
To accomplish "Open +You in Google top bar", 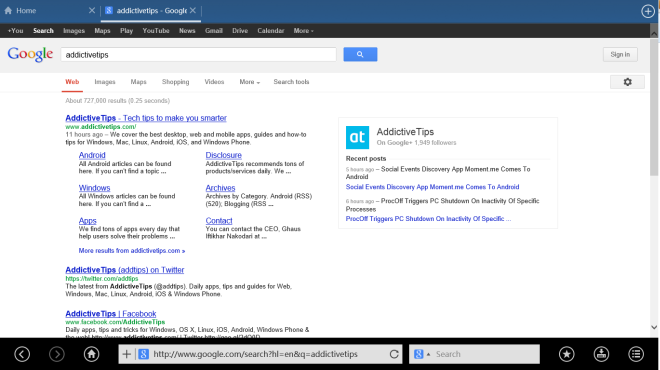I will (16, 31).
